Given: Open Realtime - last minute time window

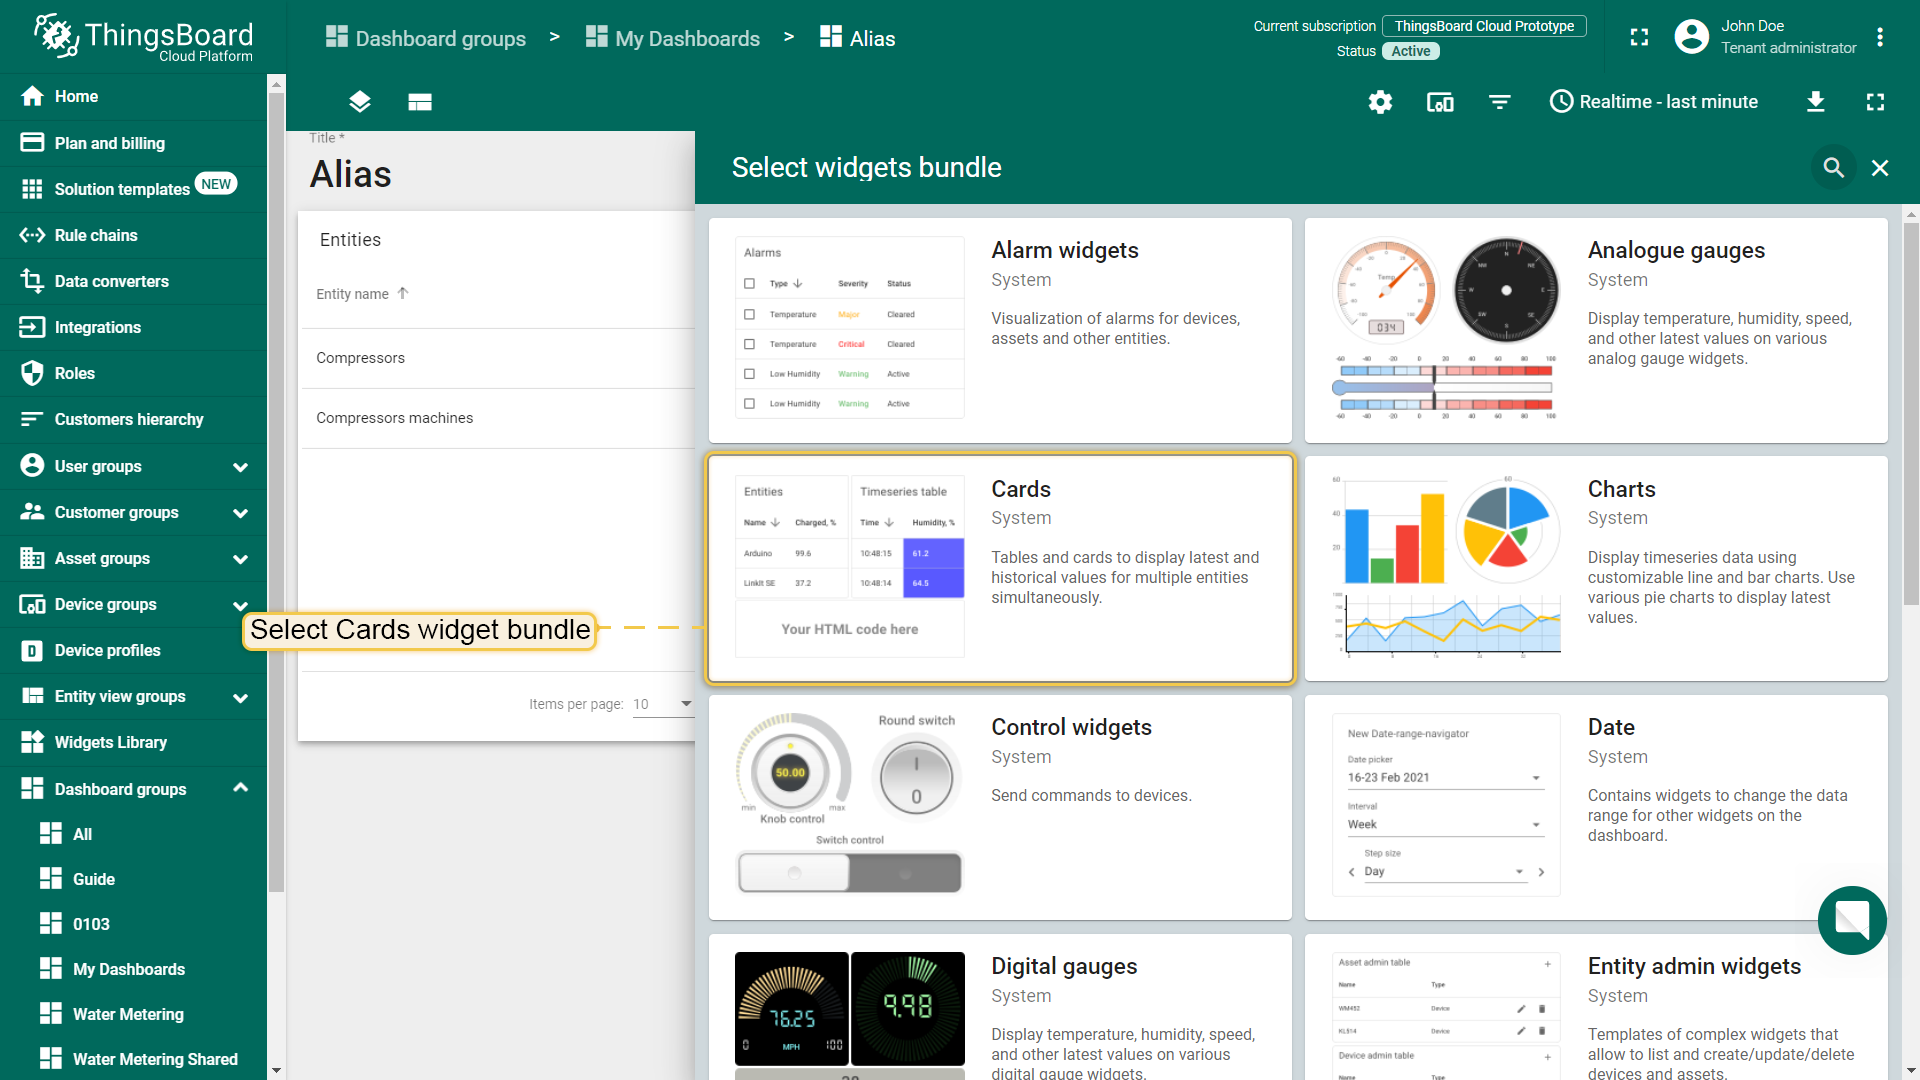Looking at the screenshot, I should 1654,101.
